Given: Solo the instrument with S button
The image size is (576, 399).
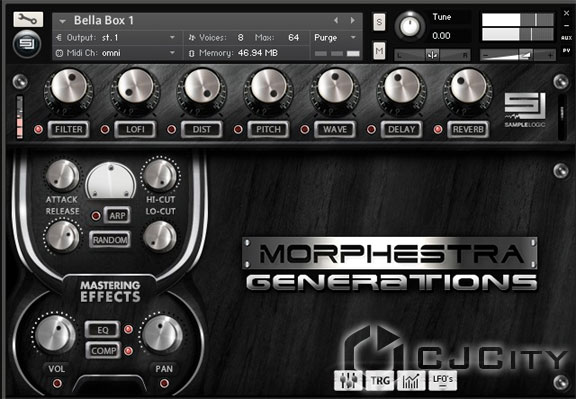Looking at the screenshot, I should pyautogui.click(x=379, y=22).
